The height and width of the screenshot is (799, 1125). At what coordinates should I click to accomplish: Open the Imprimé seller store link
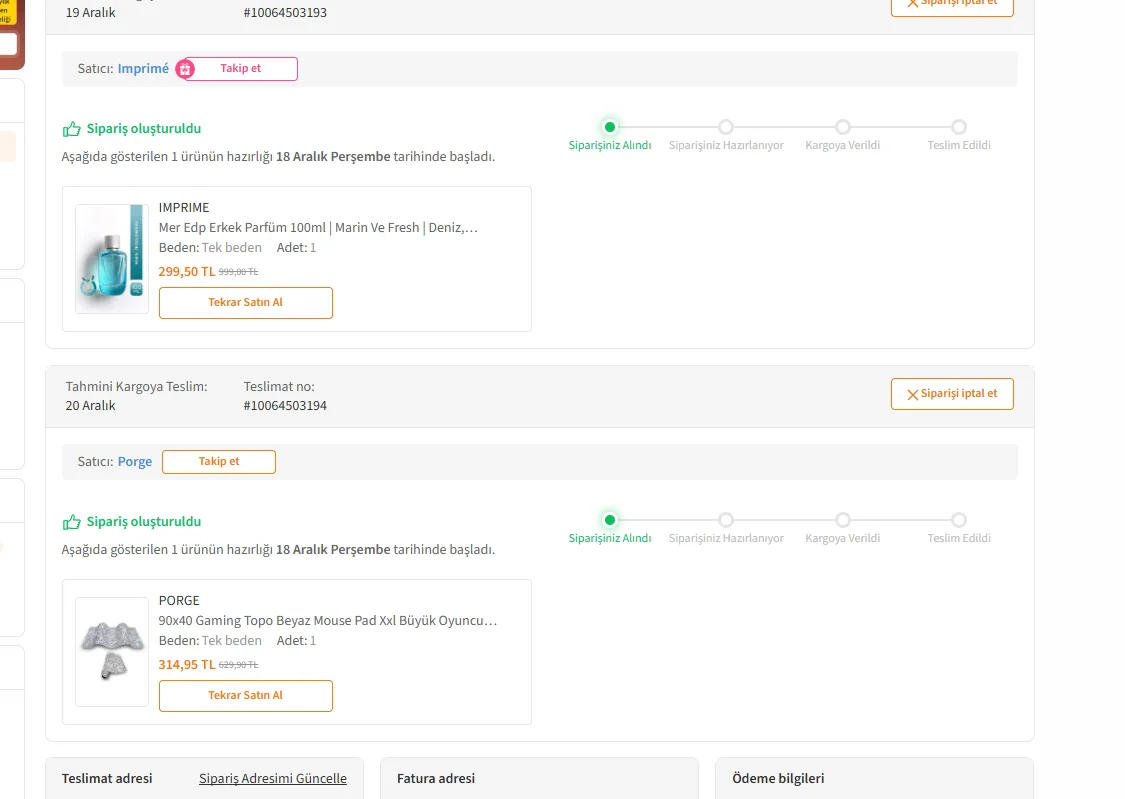coord(143,69)
